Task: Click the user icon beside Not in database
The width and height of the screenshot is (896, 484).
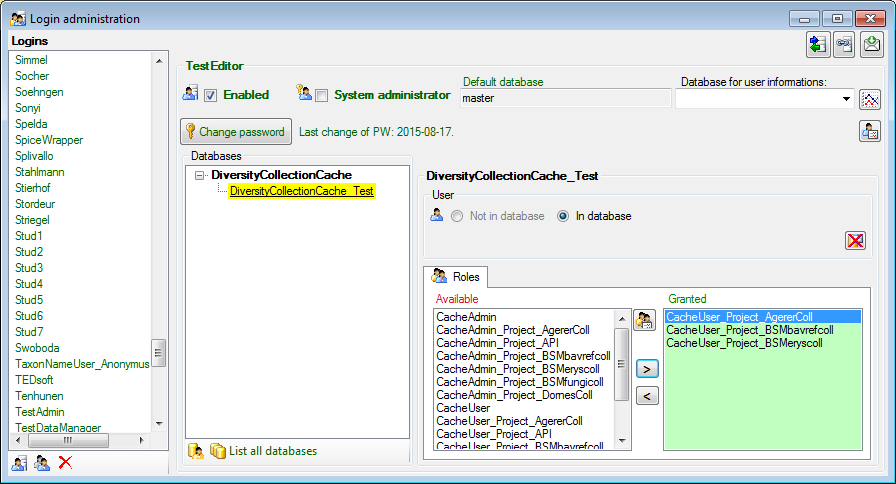Action: [x=437, y=215]
